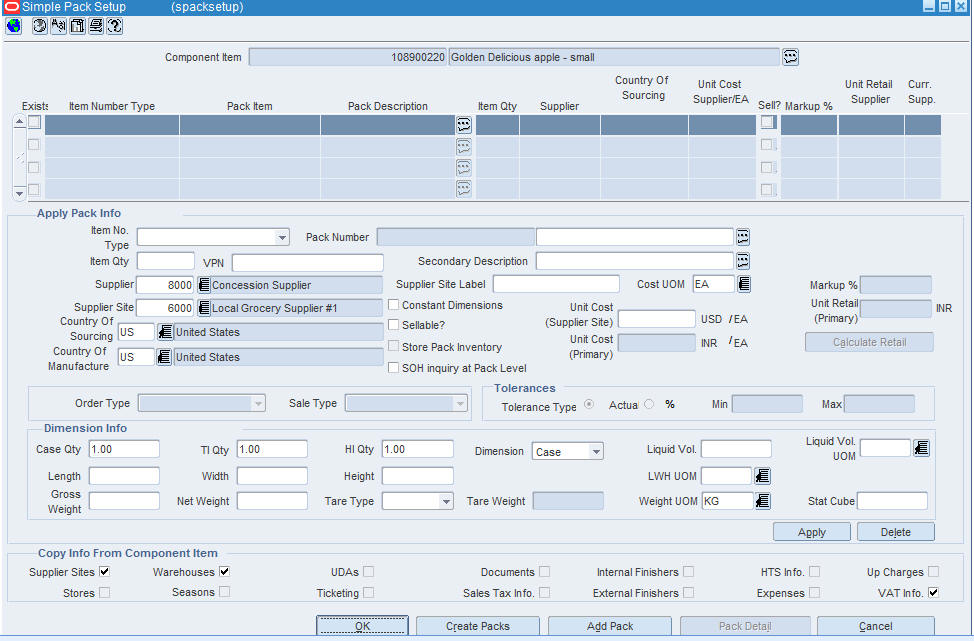
Task: Click the Secondary Description field
Action: click(x=635, y=261)
